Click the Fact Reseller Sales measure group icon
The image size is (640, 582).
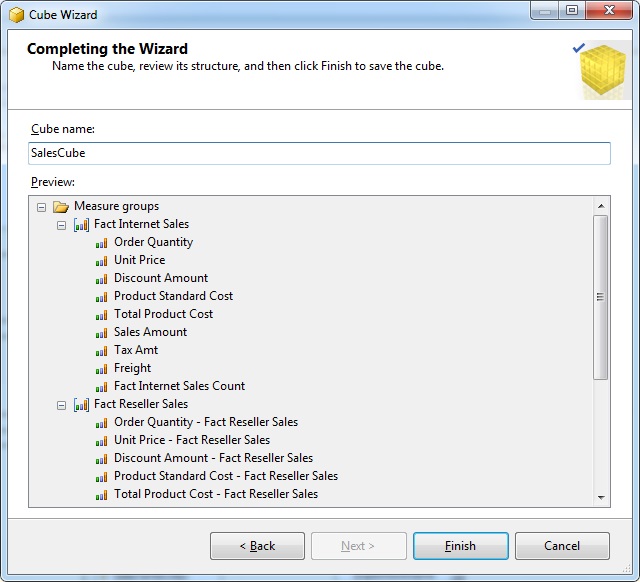[x=81, y=405]
